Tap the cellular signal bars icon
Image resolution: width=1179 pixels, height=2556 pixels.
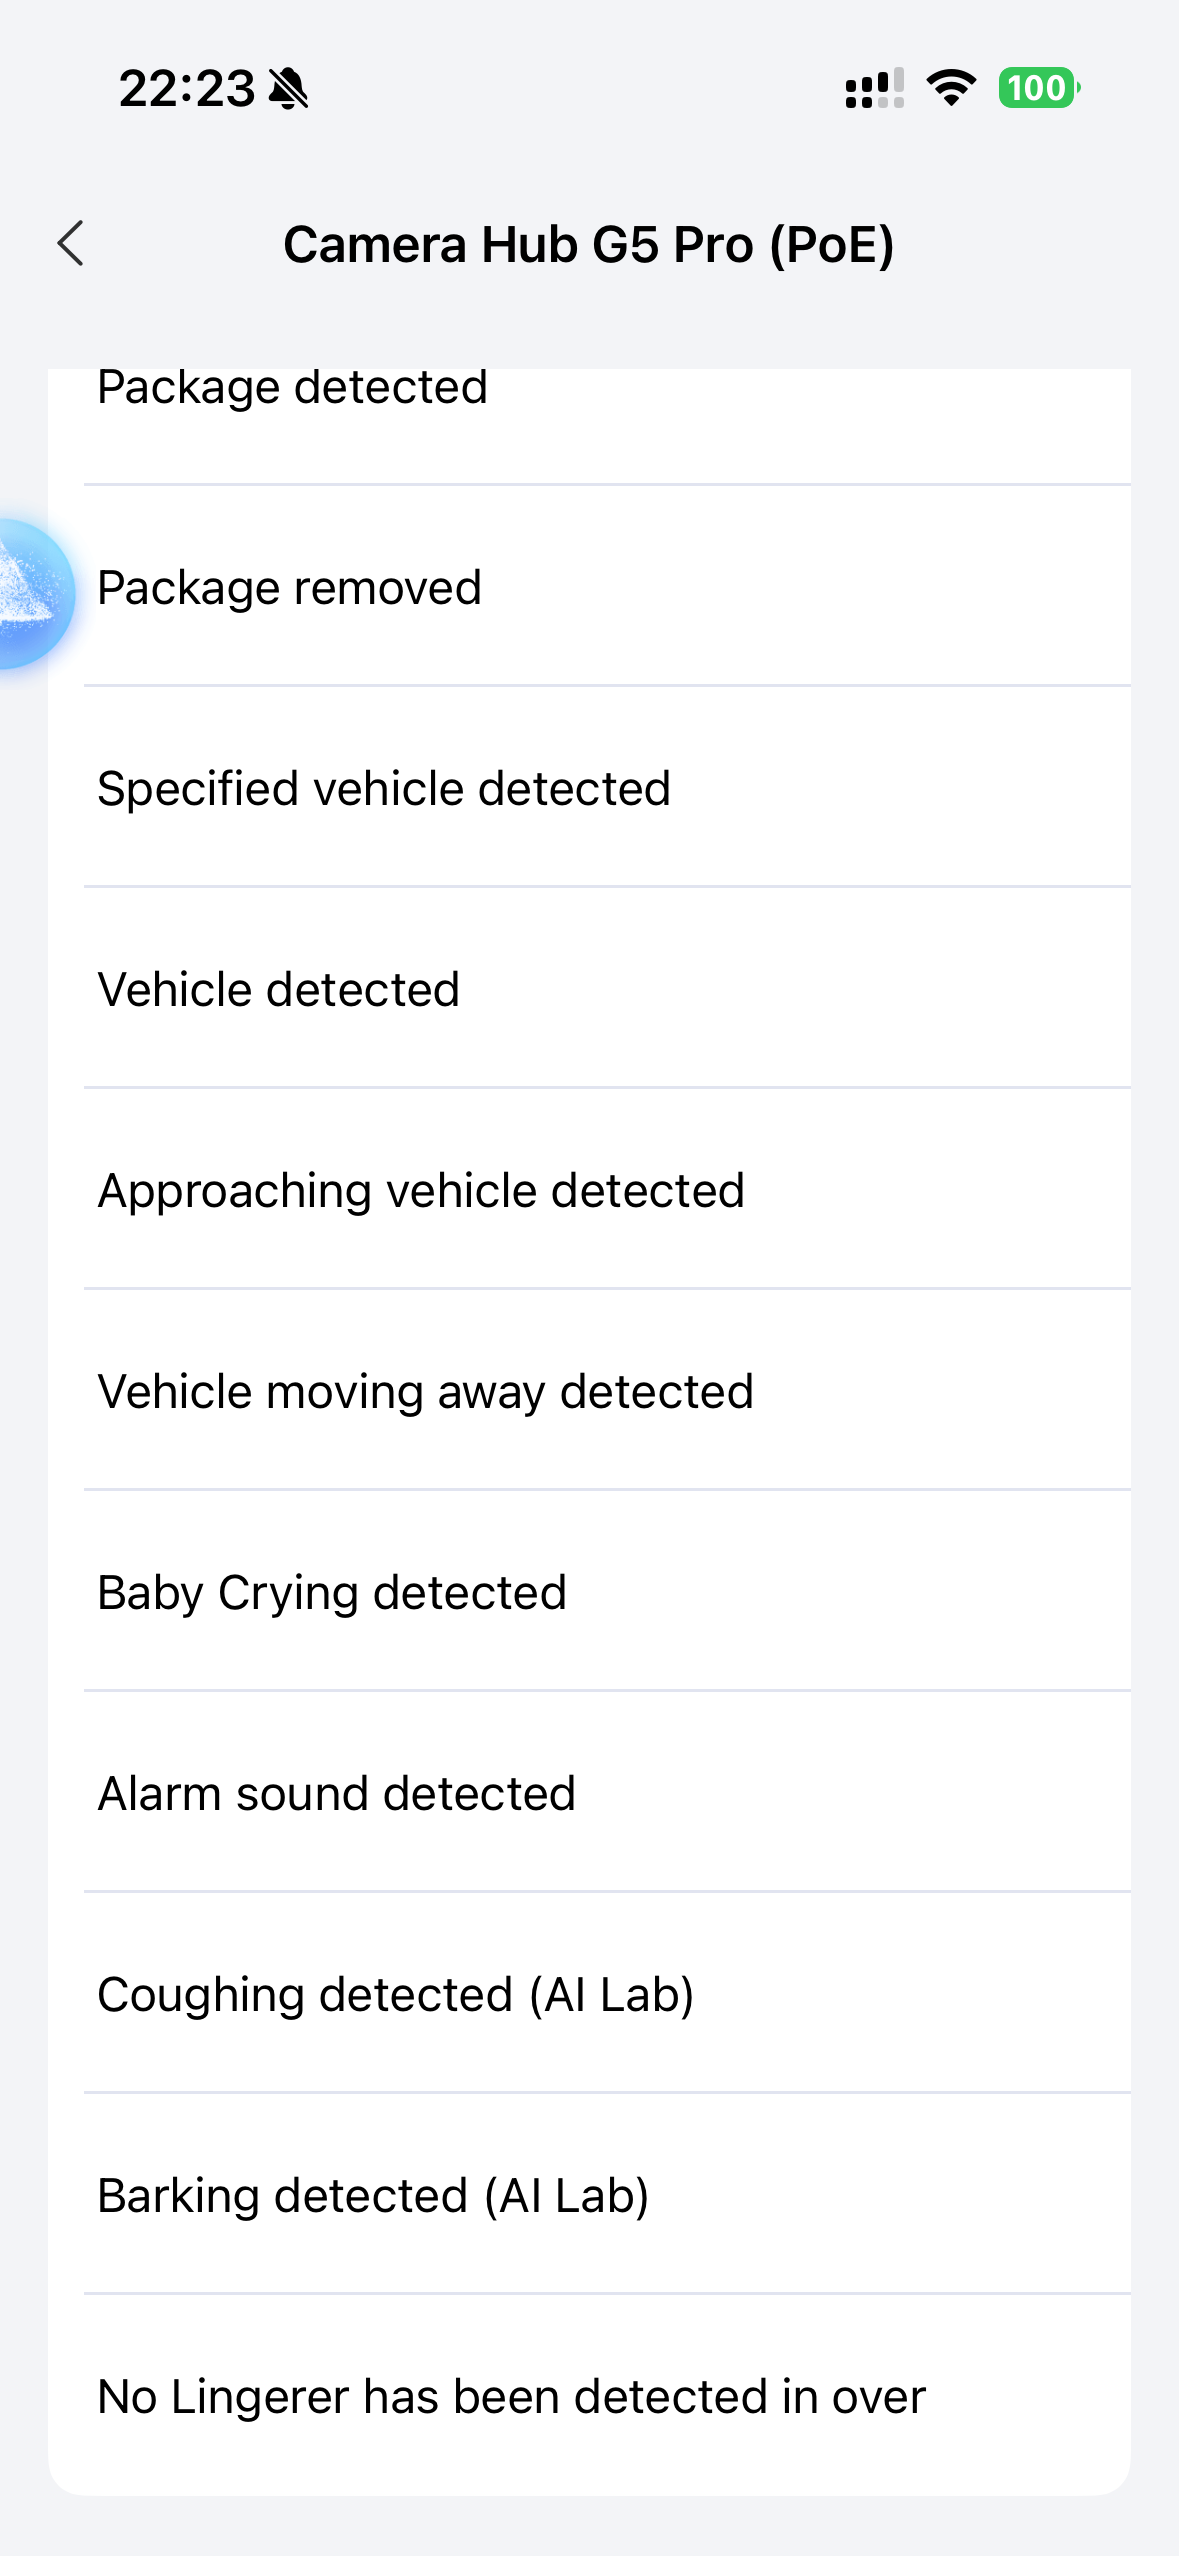(874, 88)
